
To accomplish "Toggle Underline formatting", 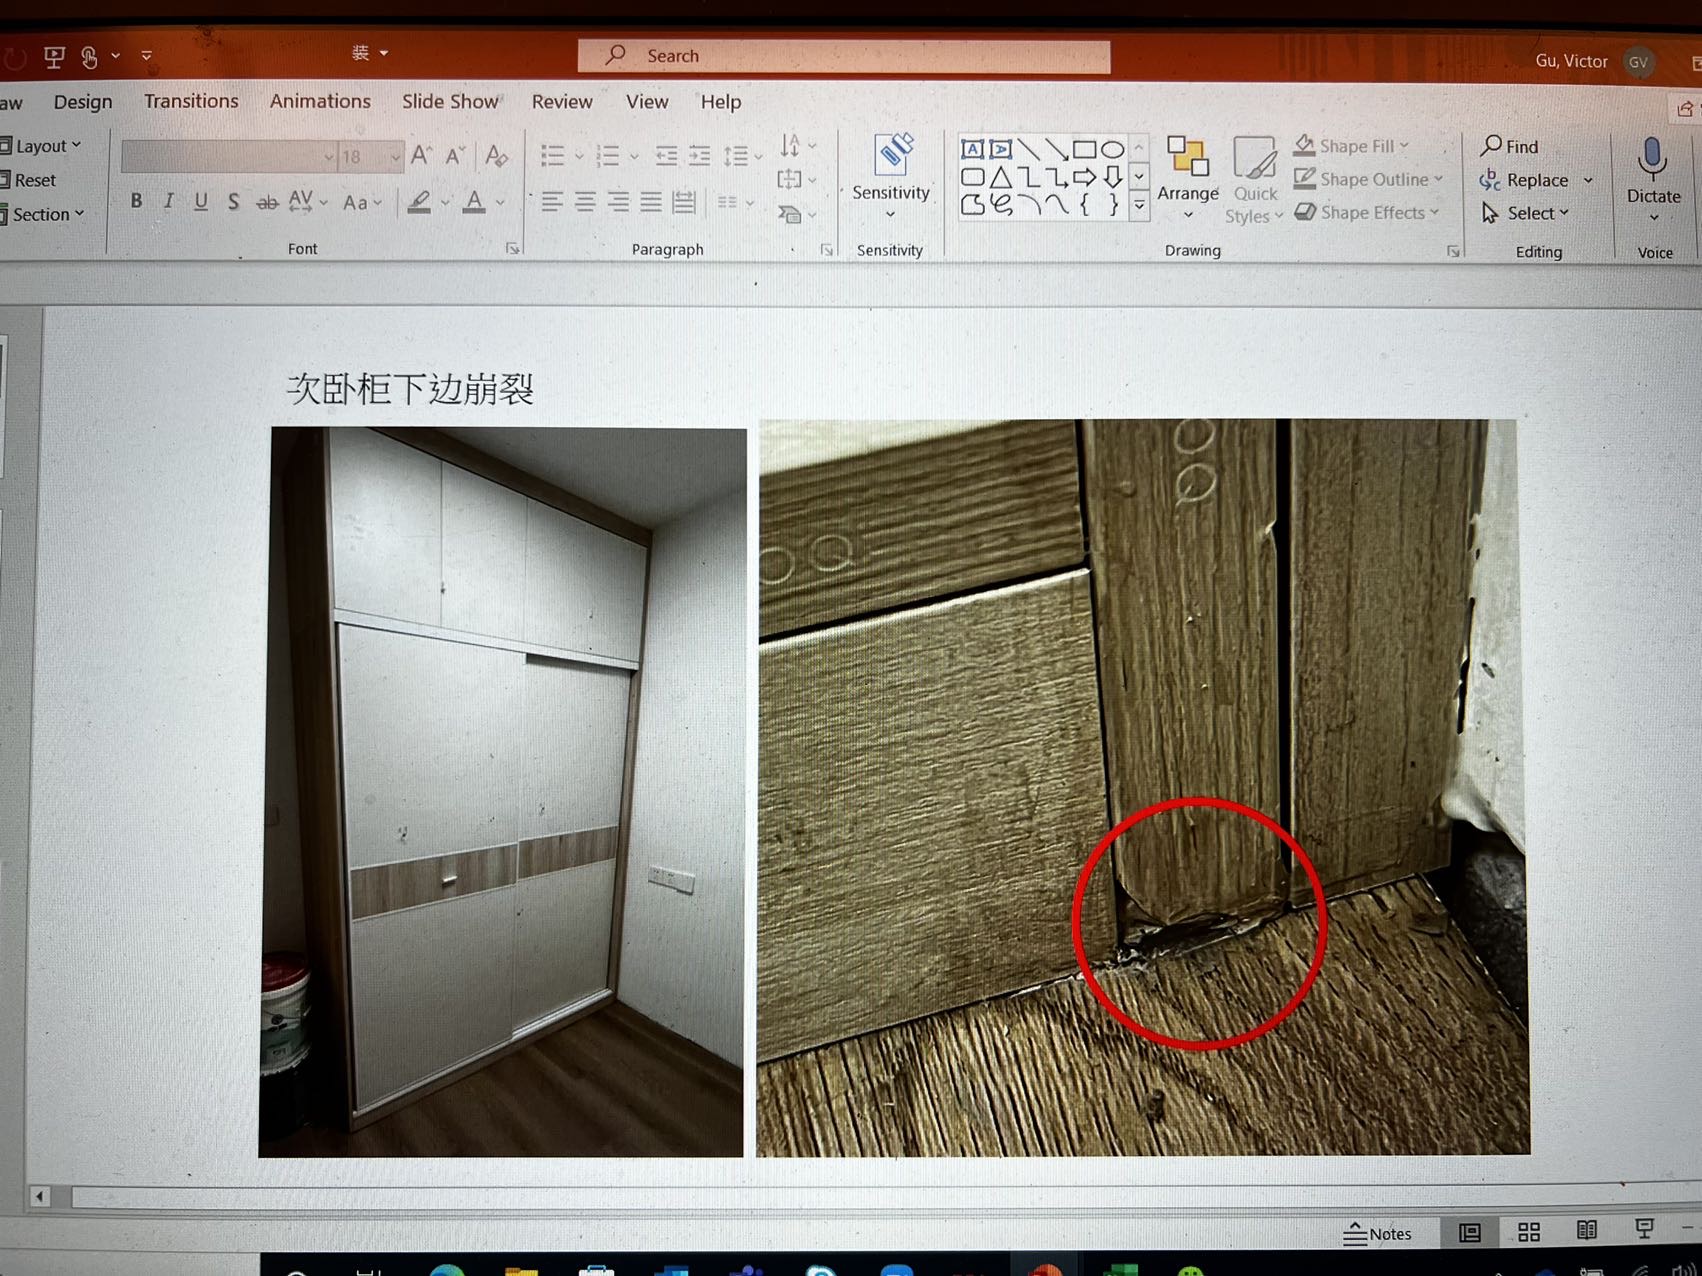I will 201,201.
